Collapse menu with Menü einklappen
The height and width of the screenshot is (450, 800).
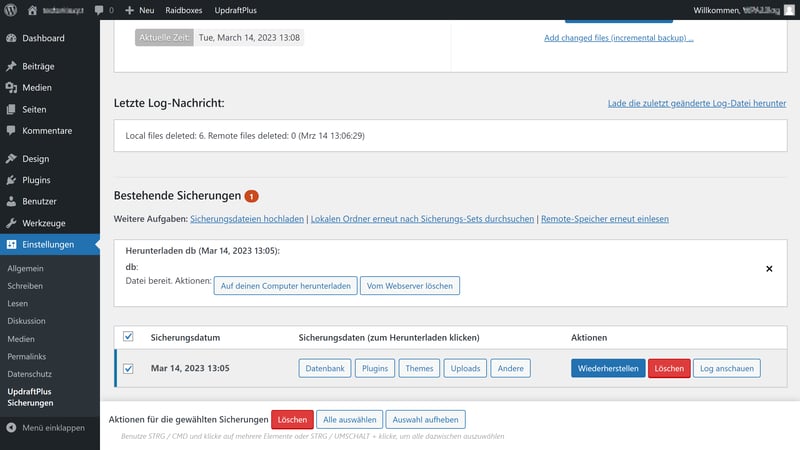coord(52,427)
